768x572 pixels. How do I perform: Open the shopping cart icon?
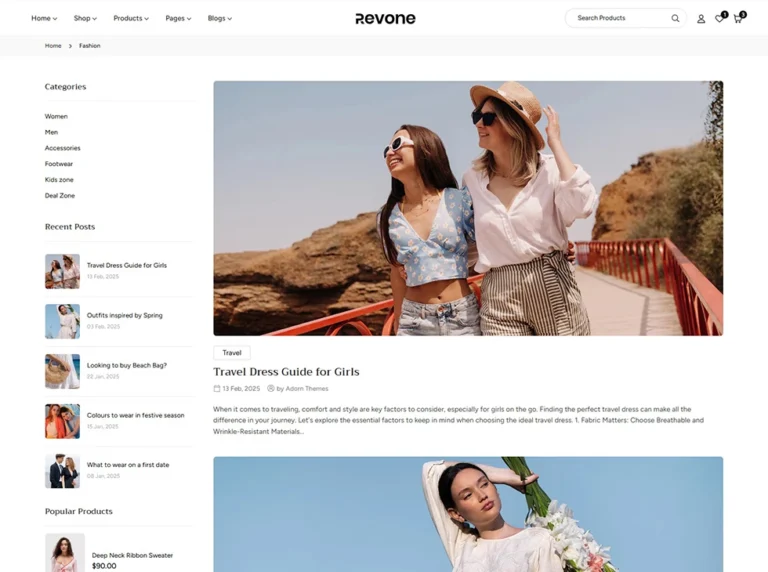pos(738,19)
